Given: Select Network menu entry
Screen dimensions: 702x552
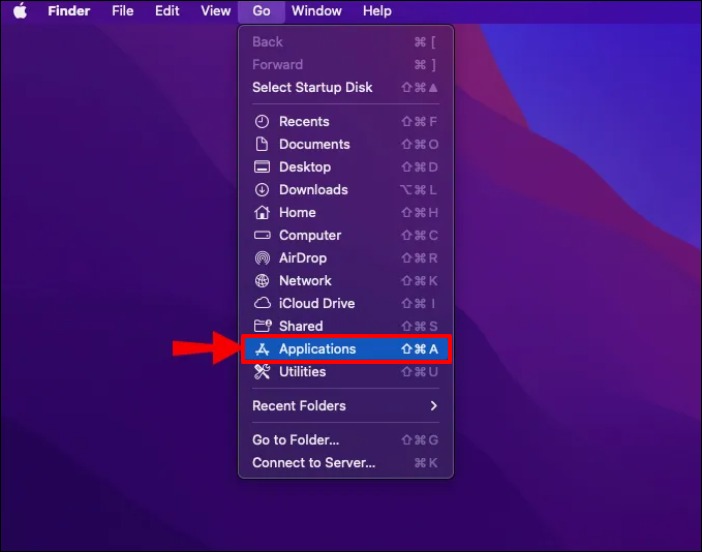Looking at the screenshot, I should coord(346,281).
